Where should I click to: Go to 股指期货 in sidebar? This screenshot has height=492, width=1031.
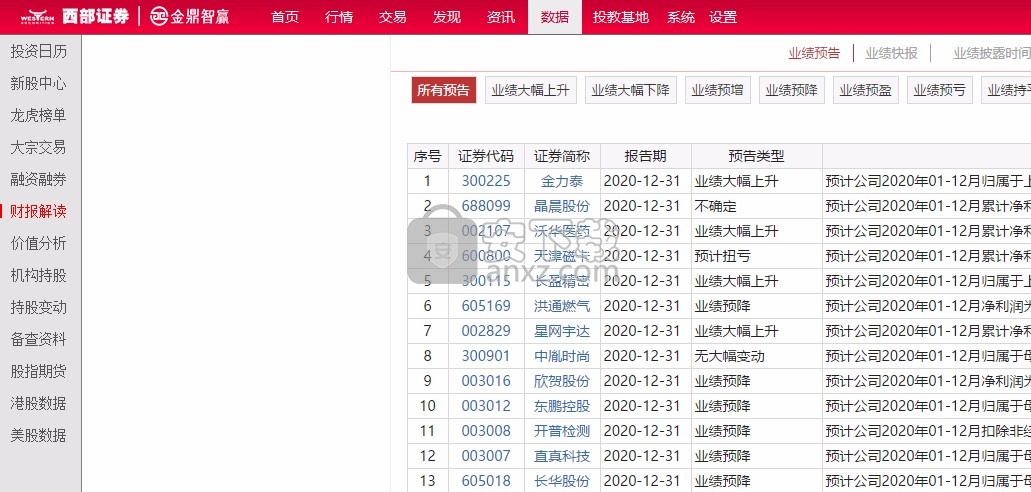point(39,371)
